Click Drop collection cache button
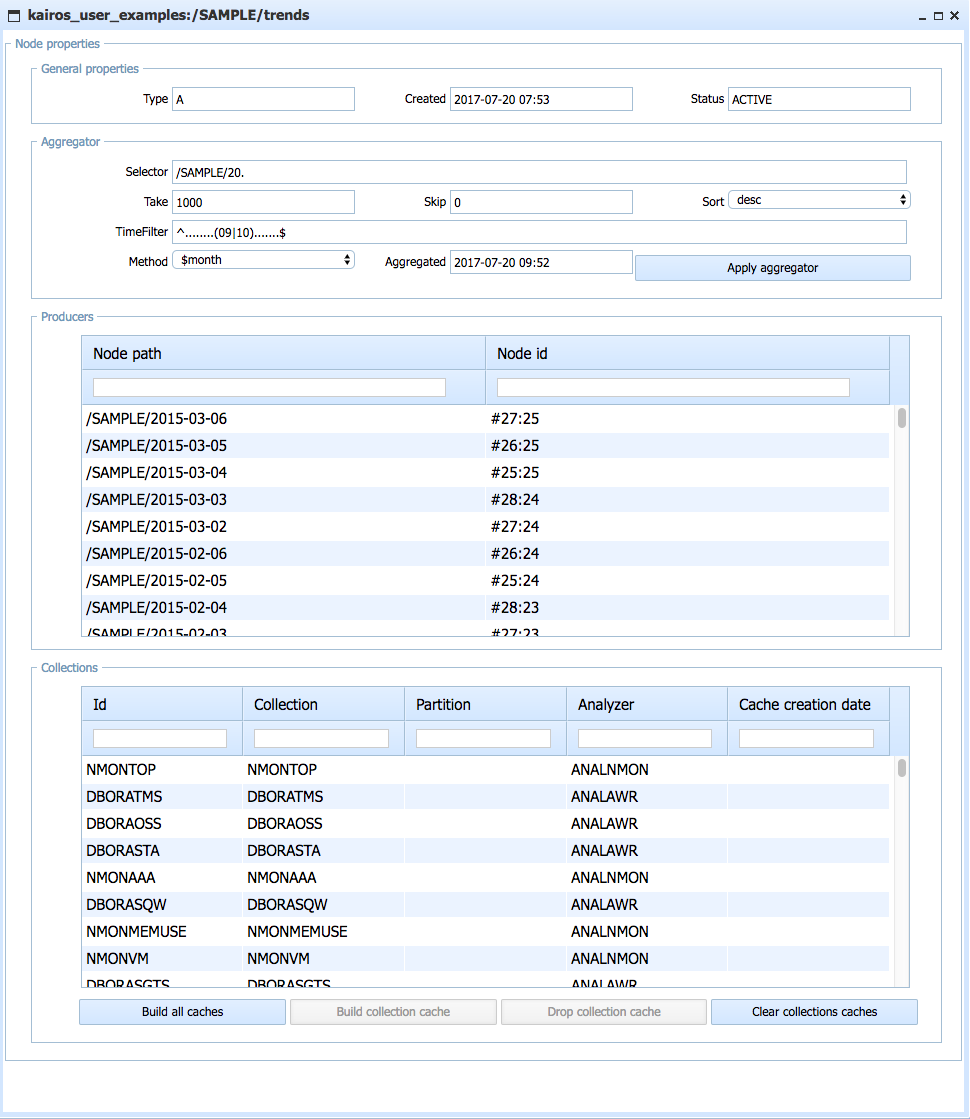 tap(604, 1012)
